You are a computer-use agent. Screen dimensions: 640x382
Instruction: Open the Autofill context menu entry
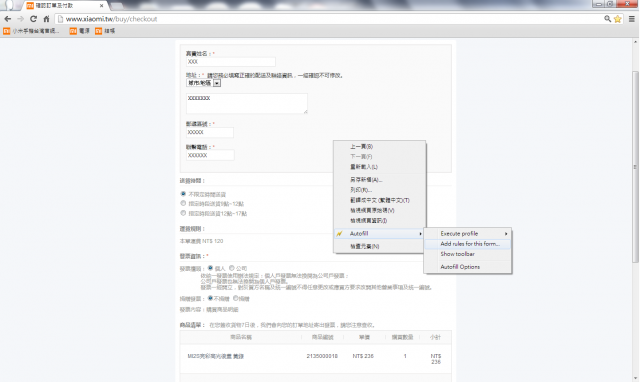[x=380, y=233]
